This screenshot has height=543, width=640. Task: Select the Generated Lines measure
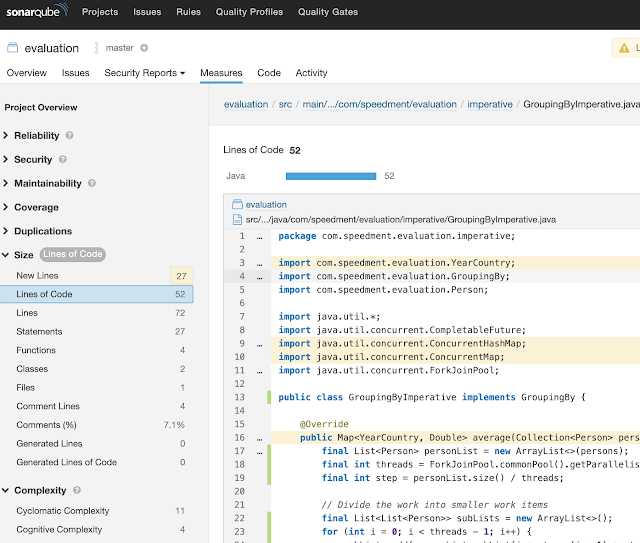tap(96, 443)
